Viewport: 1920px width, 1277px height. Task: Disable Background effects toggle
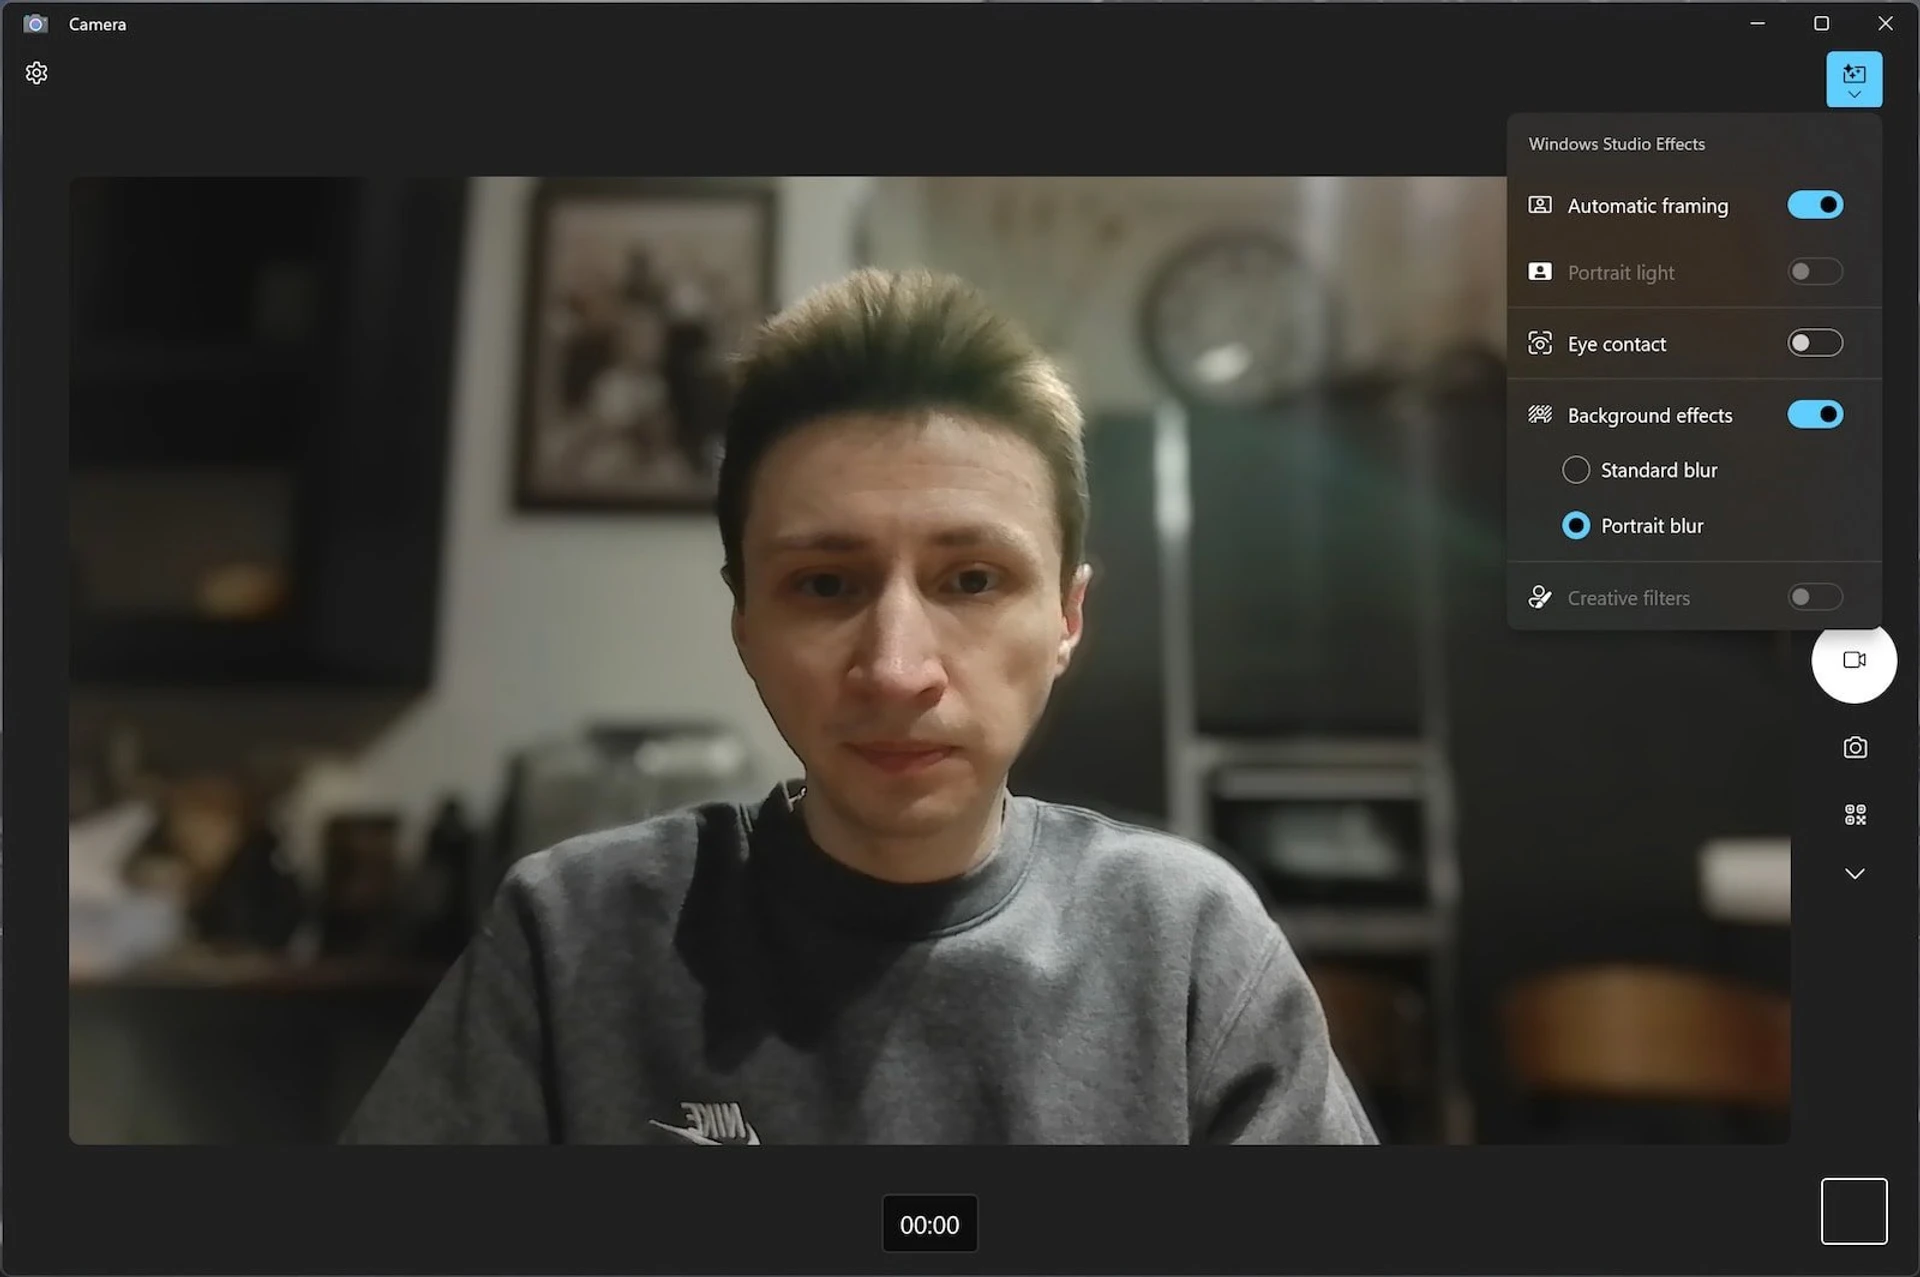click(x=1814, y=415)
